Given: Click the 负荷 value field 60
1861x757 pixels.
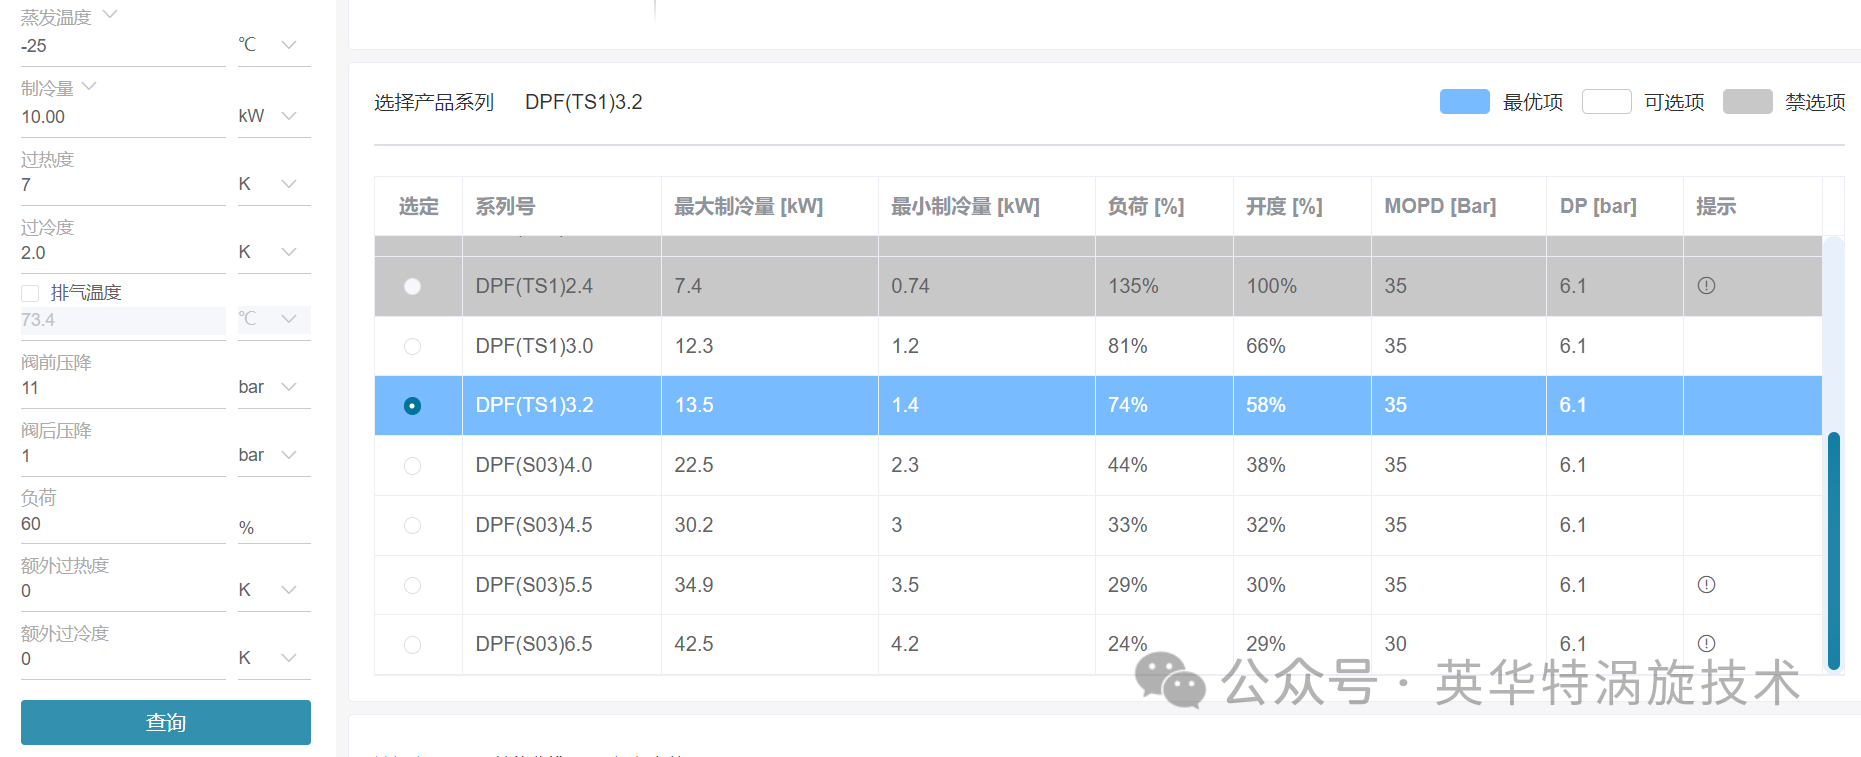Looking at the screenshot, I should 123,524.
